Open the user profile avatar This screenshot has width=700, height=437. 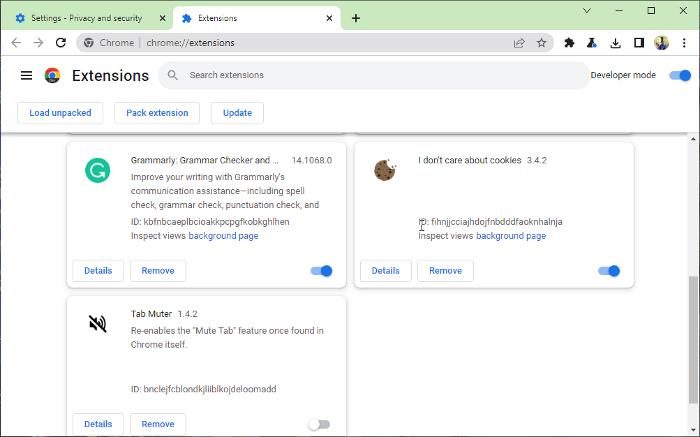(661, 43)
